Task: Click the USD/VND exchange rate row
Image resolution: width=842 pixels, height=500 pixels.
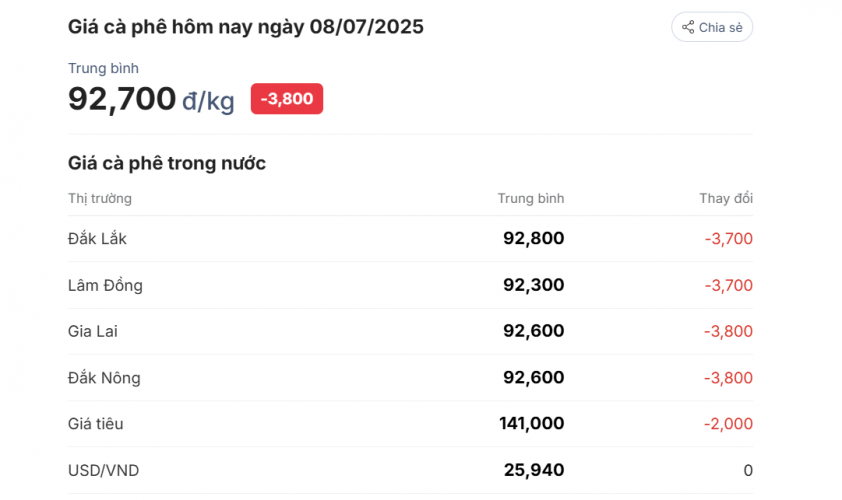Action: [410, 470]
